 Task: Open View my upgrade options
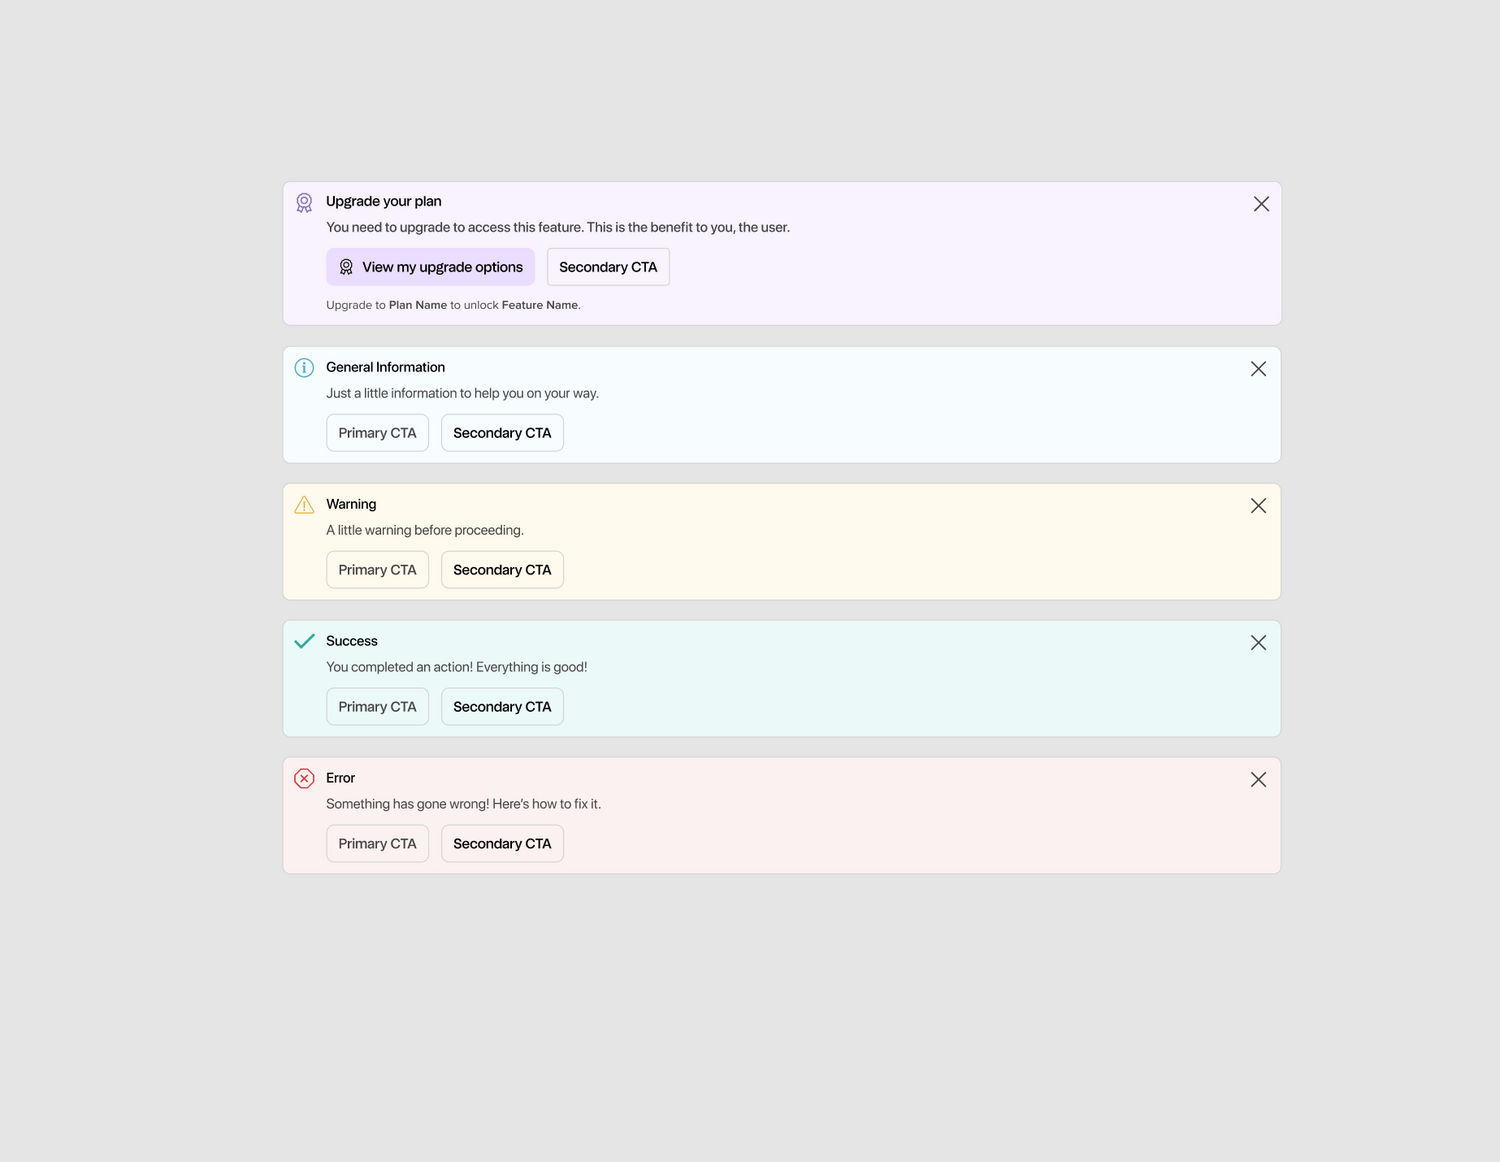[x=430, y=267]
